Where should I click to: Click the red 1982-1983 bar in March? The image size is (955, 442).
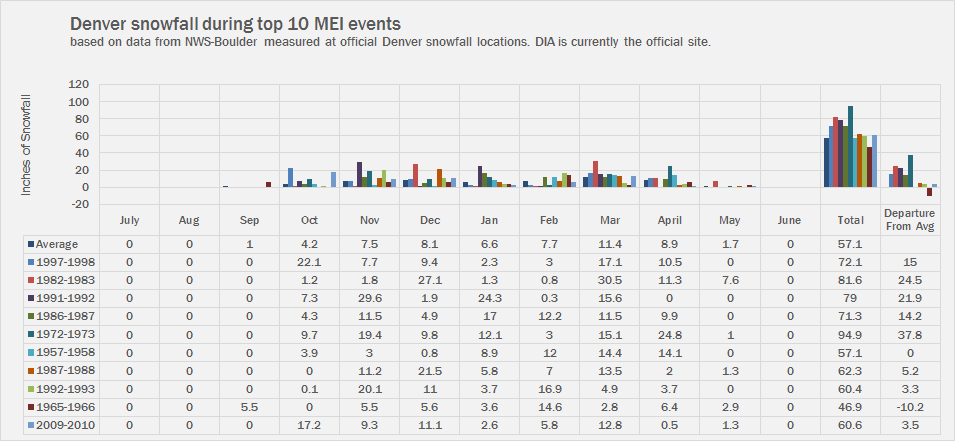(x=595, y=174)
